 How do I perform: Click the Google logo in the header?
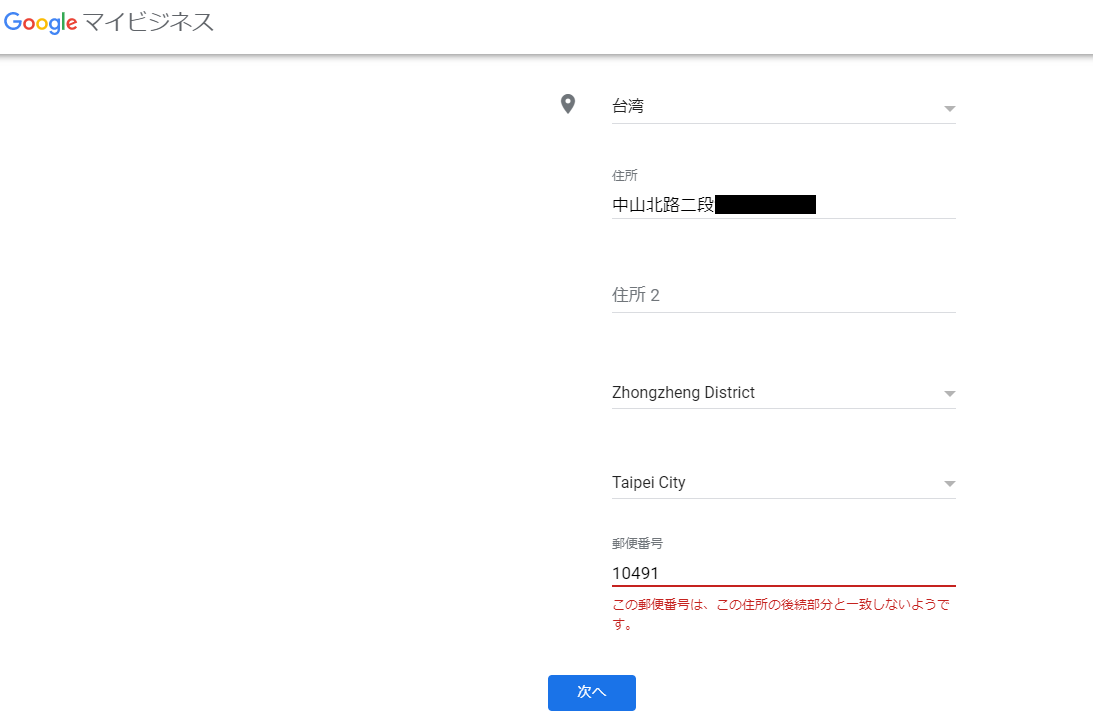pyautogui.click(x=40, y=22)
